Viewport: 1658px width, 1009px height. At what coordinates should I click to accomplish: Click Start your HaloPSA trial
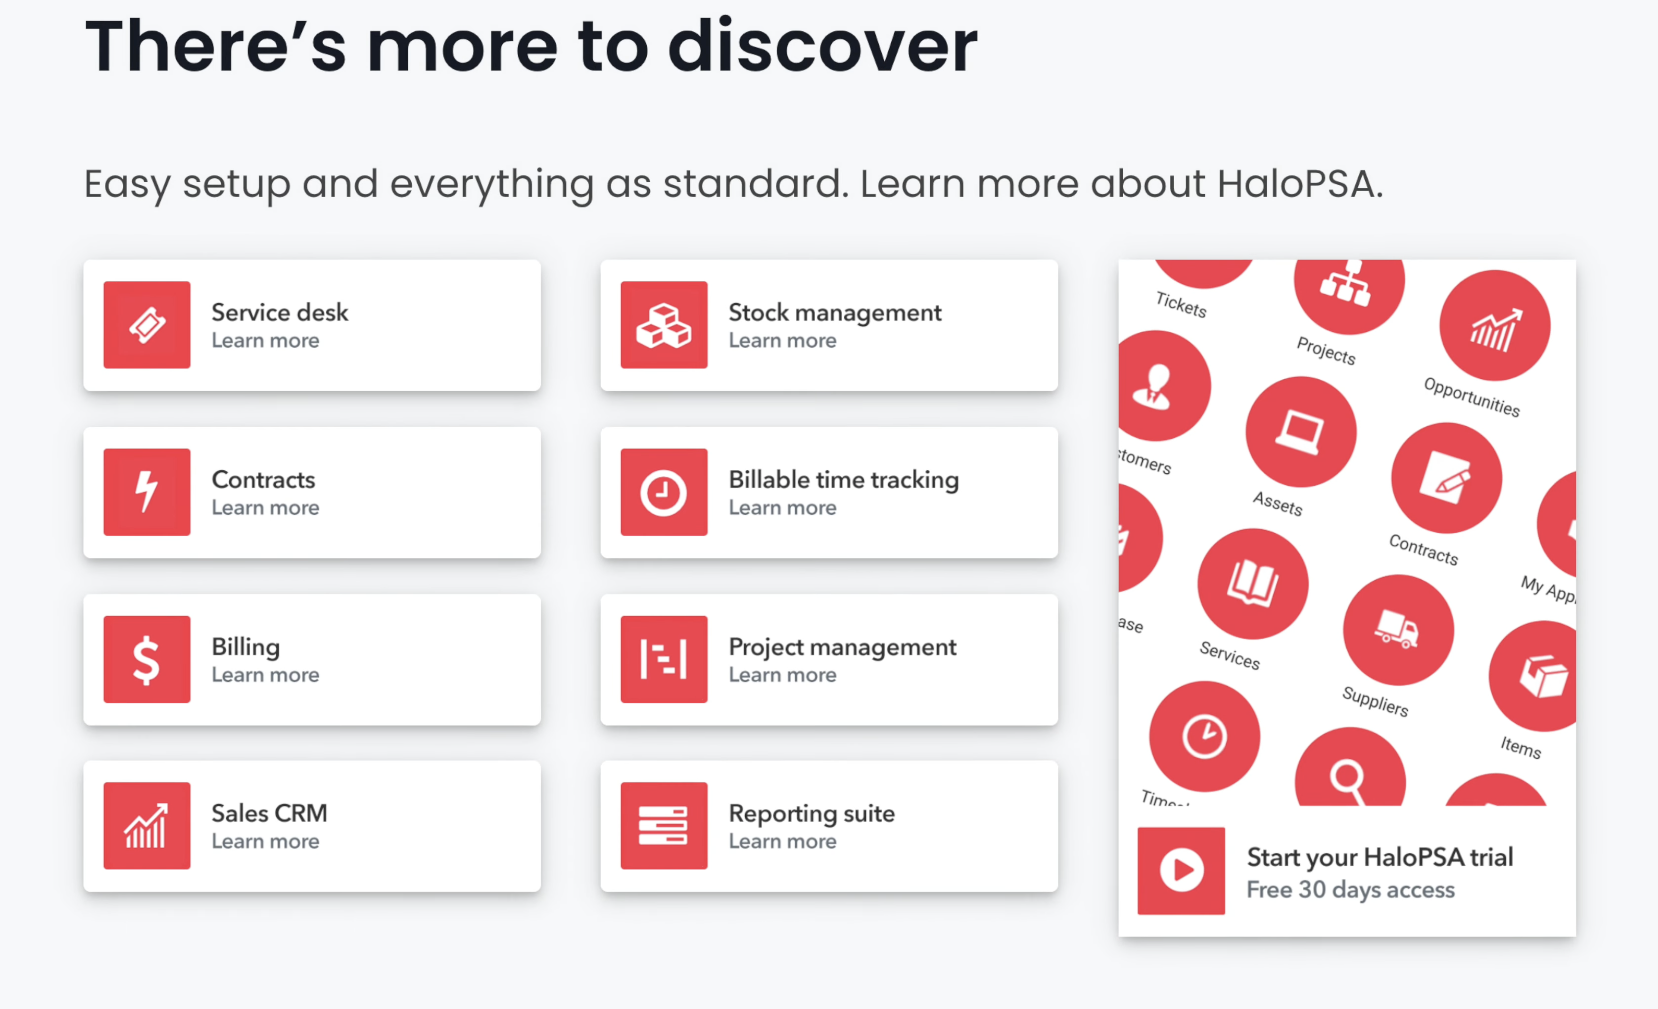1380,857
